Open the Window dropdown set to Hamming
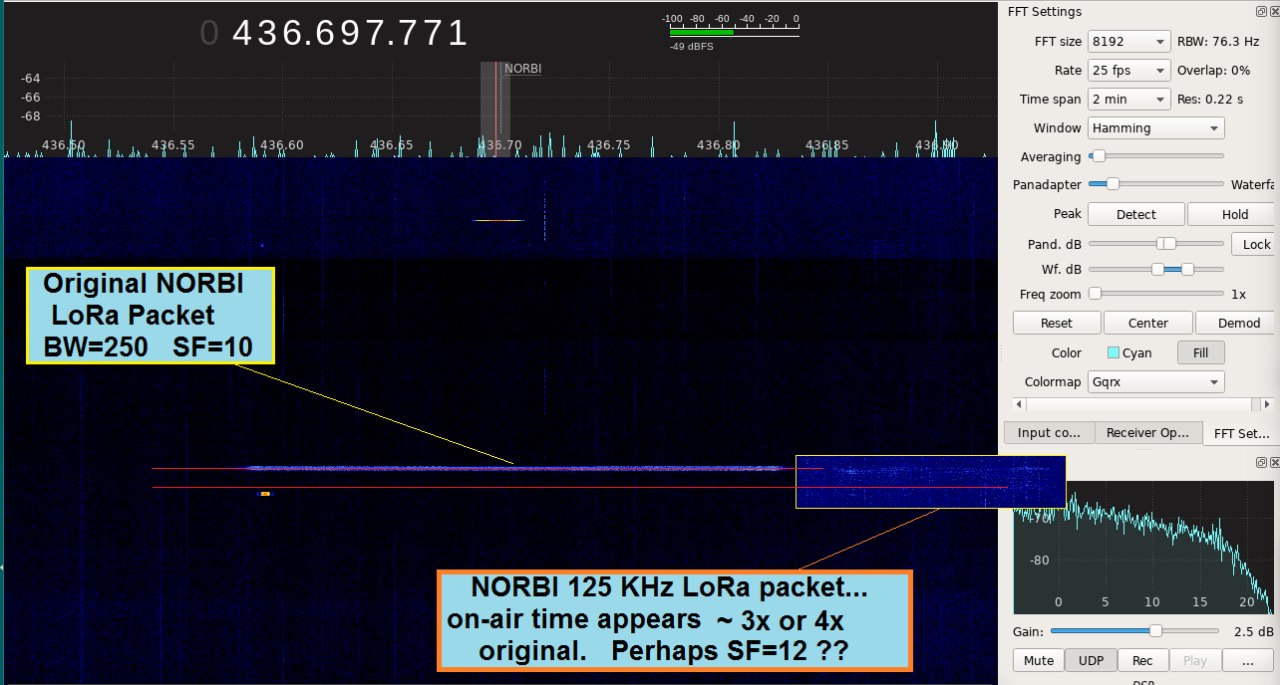The height and width of the screenshot is (685, 1280). pyautogui.click(x=1156, y=128)
